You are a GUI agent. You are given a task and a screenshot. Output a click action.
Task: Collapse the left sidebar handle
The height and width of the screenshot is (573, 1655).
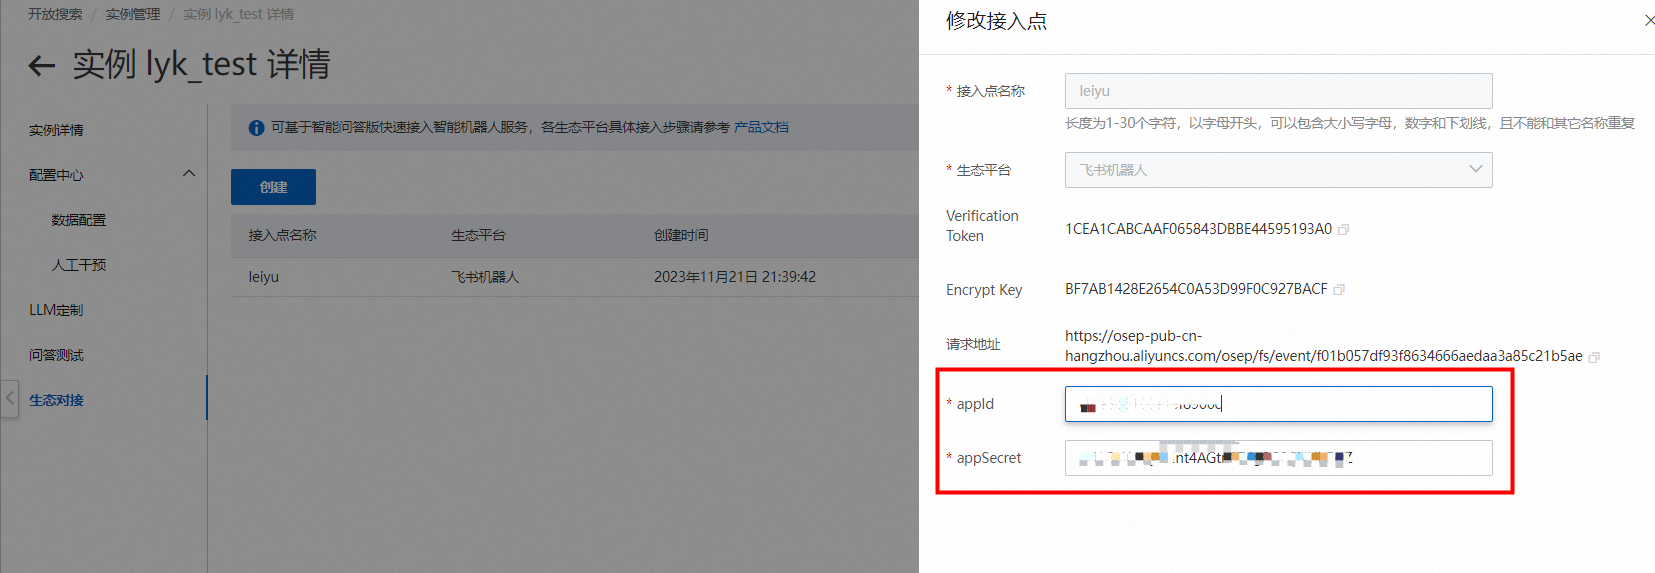coord(10,398)
